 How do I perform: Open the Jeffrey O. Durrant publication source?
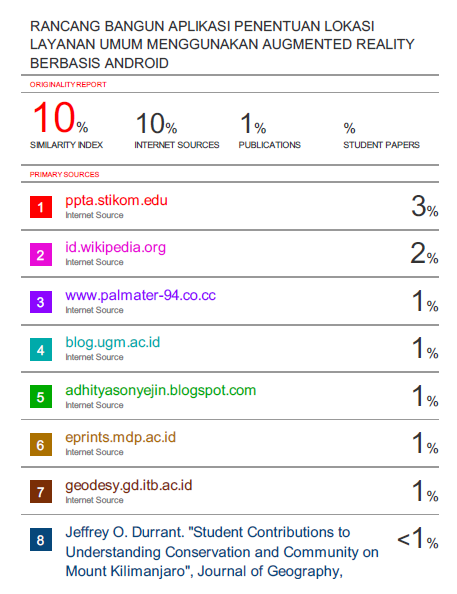pyautogui.click(x=222, y=552)
